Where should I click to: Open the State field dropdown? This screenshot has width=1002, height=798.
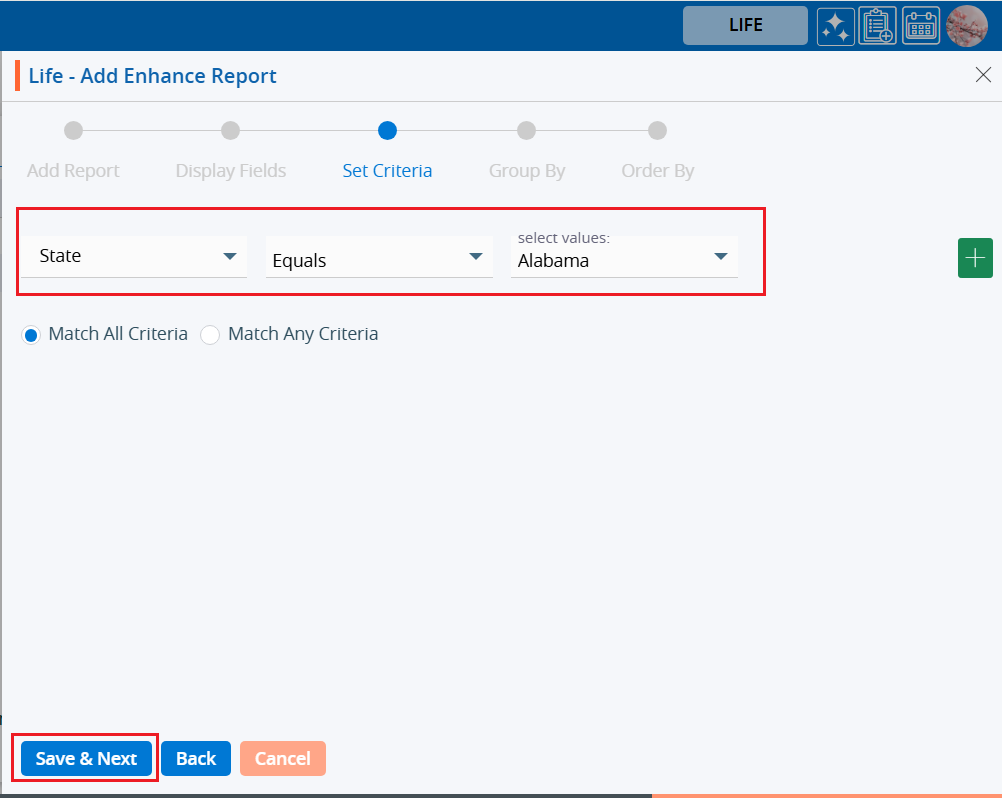pos(134,256)
